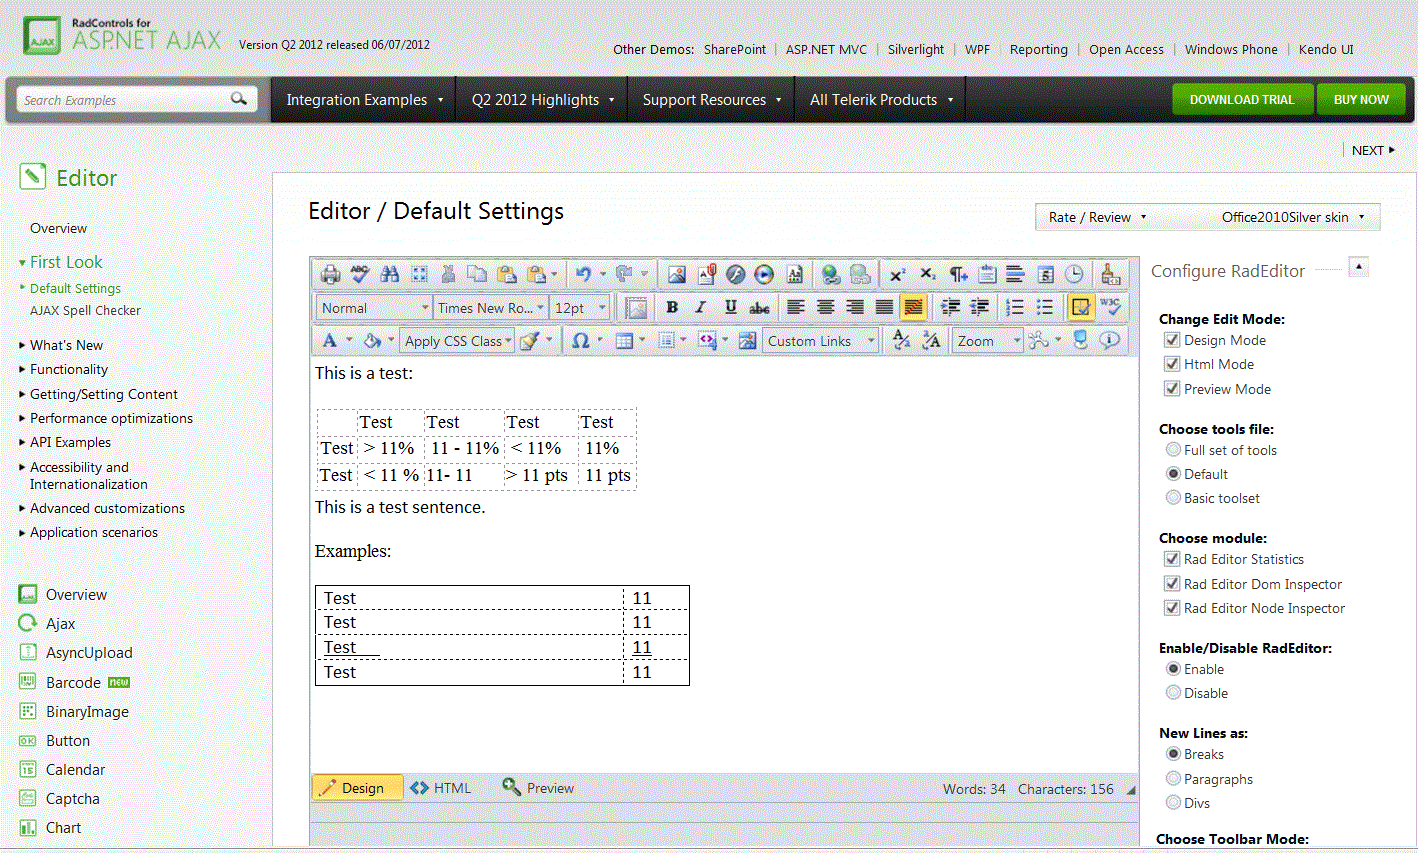Insert Flash using the Flash Manager icon
This screenshot has height=853, width=1418.
tap(736, 274)
